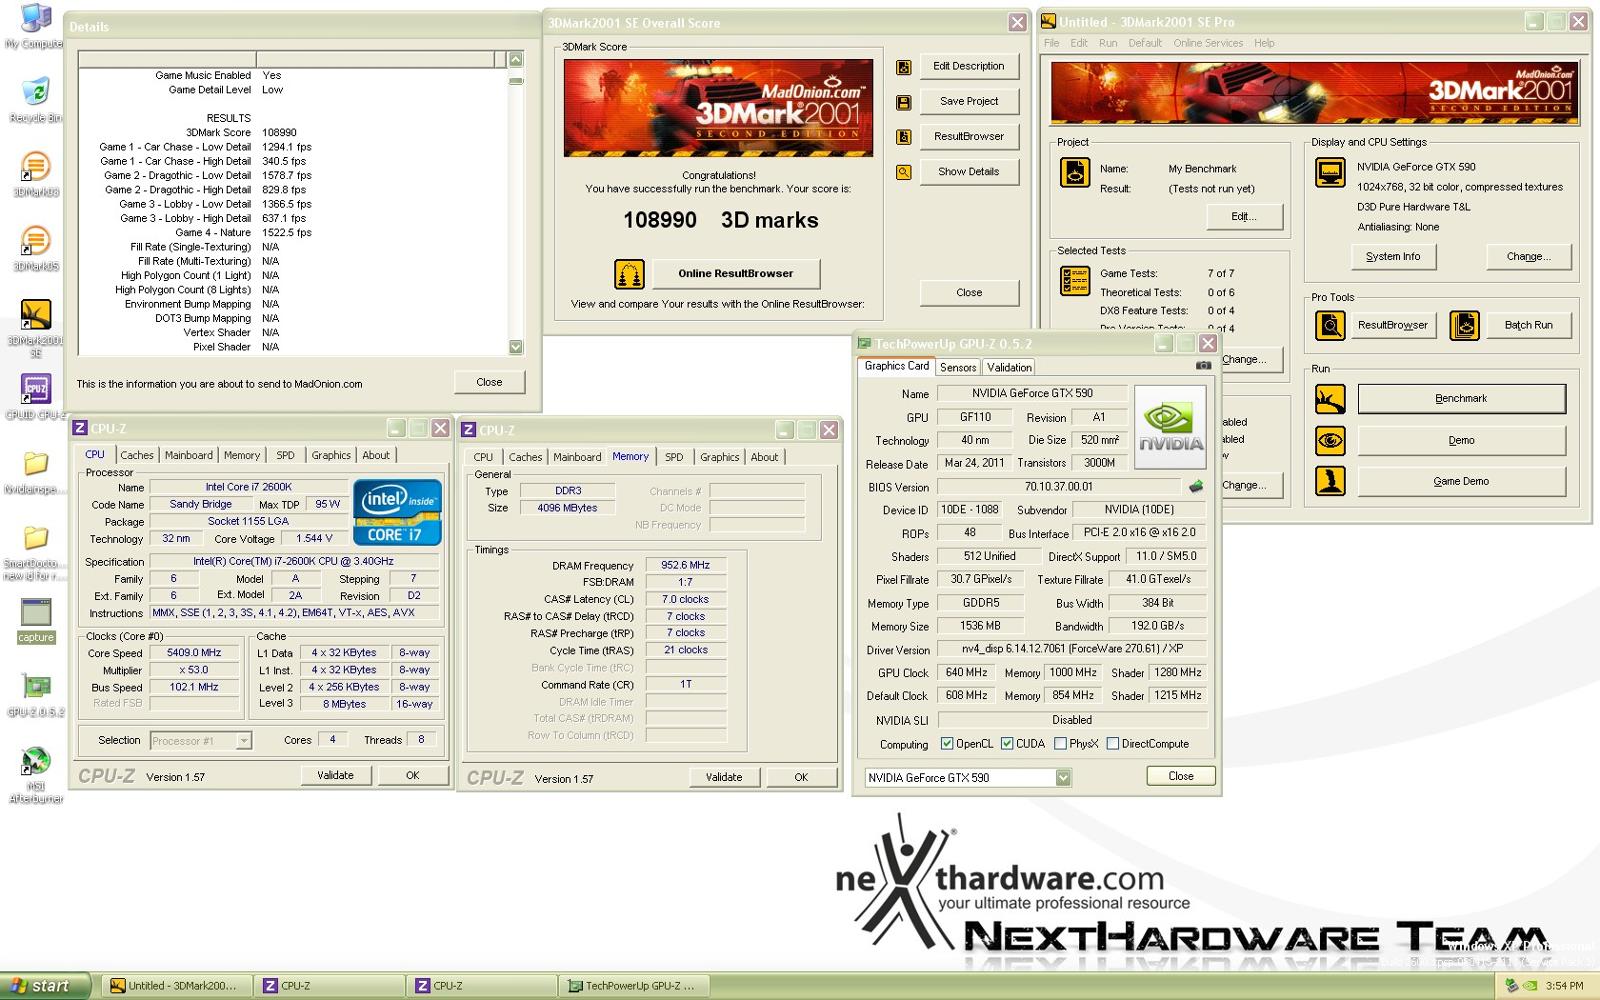Image resolution: width=1600 pixels, height=1000 pixels.
Task: Click the Benchmark button in Run section
Action: 1461,399
